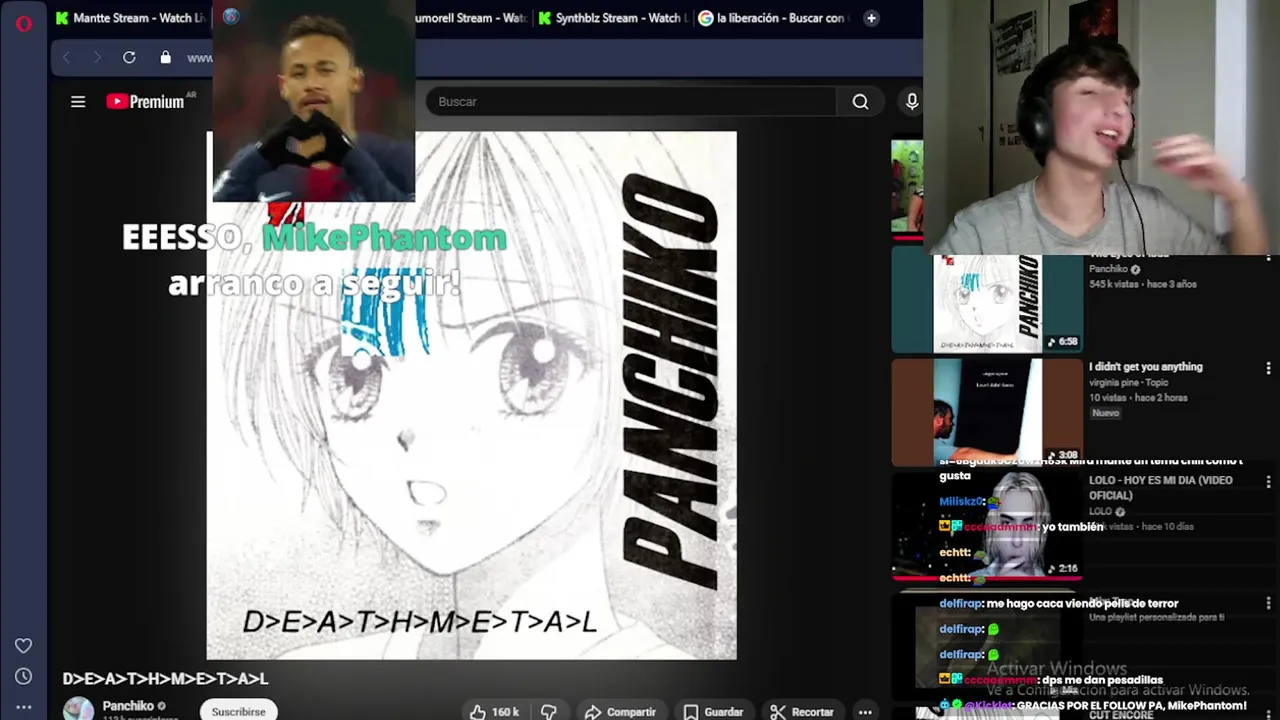Reload the current page
Viewport: 1280px width, 720px height.
[129, 58]
